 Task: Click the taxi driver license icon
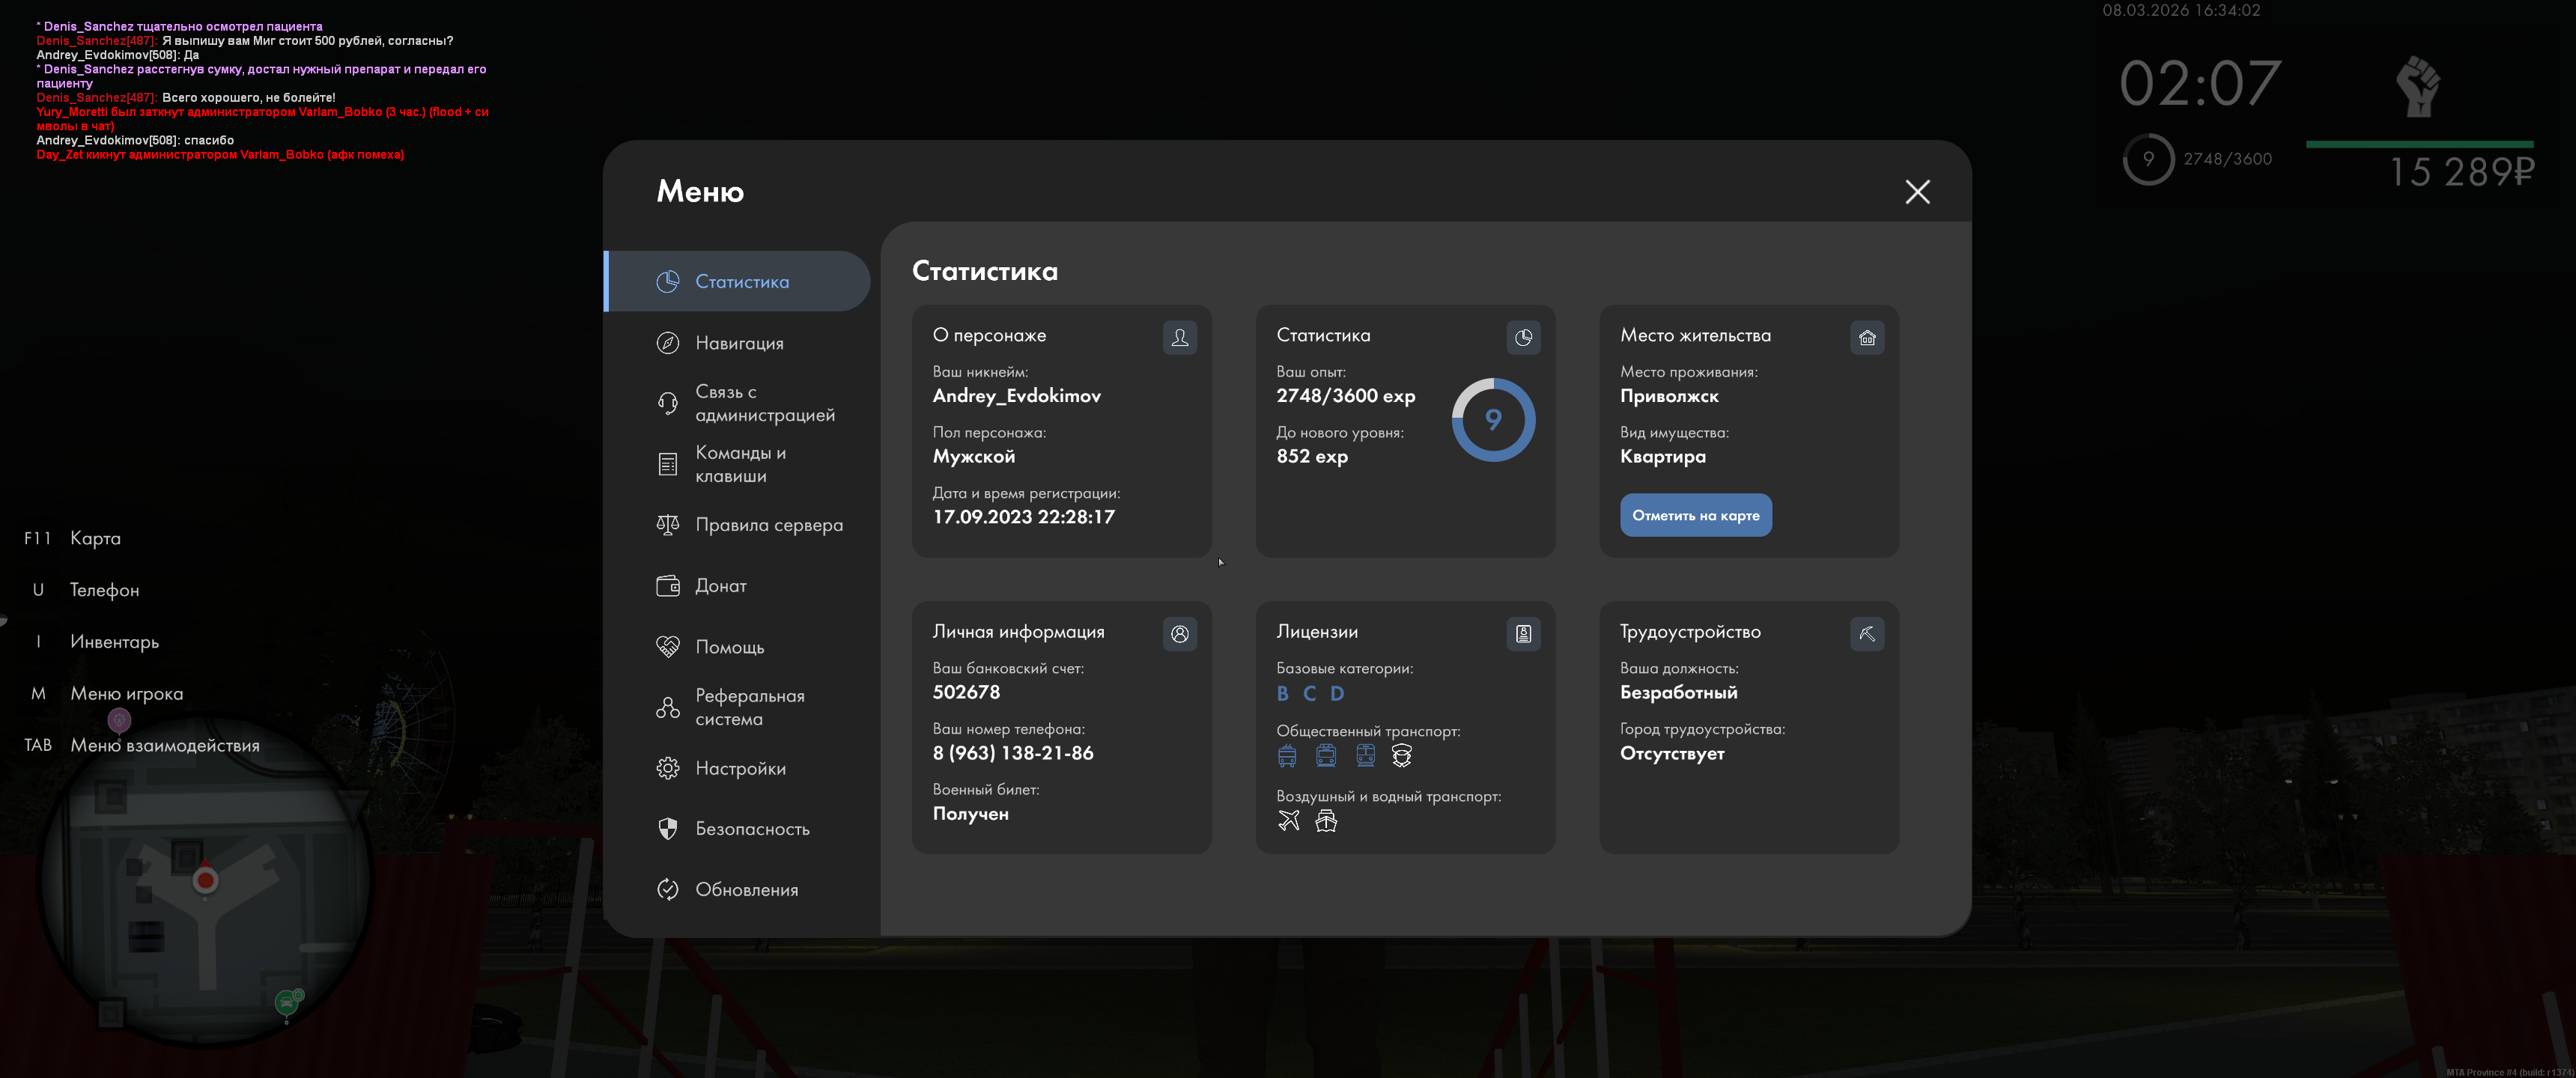tap(1401, 756)
